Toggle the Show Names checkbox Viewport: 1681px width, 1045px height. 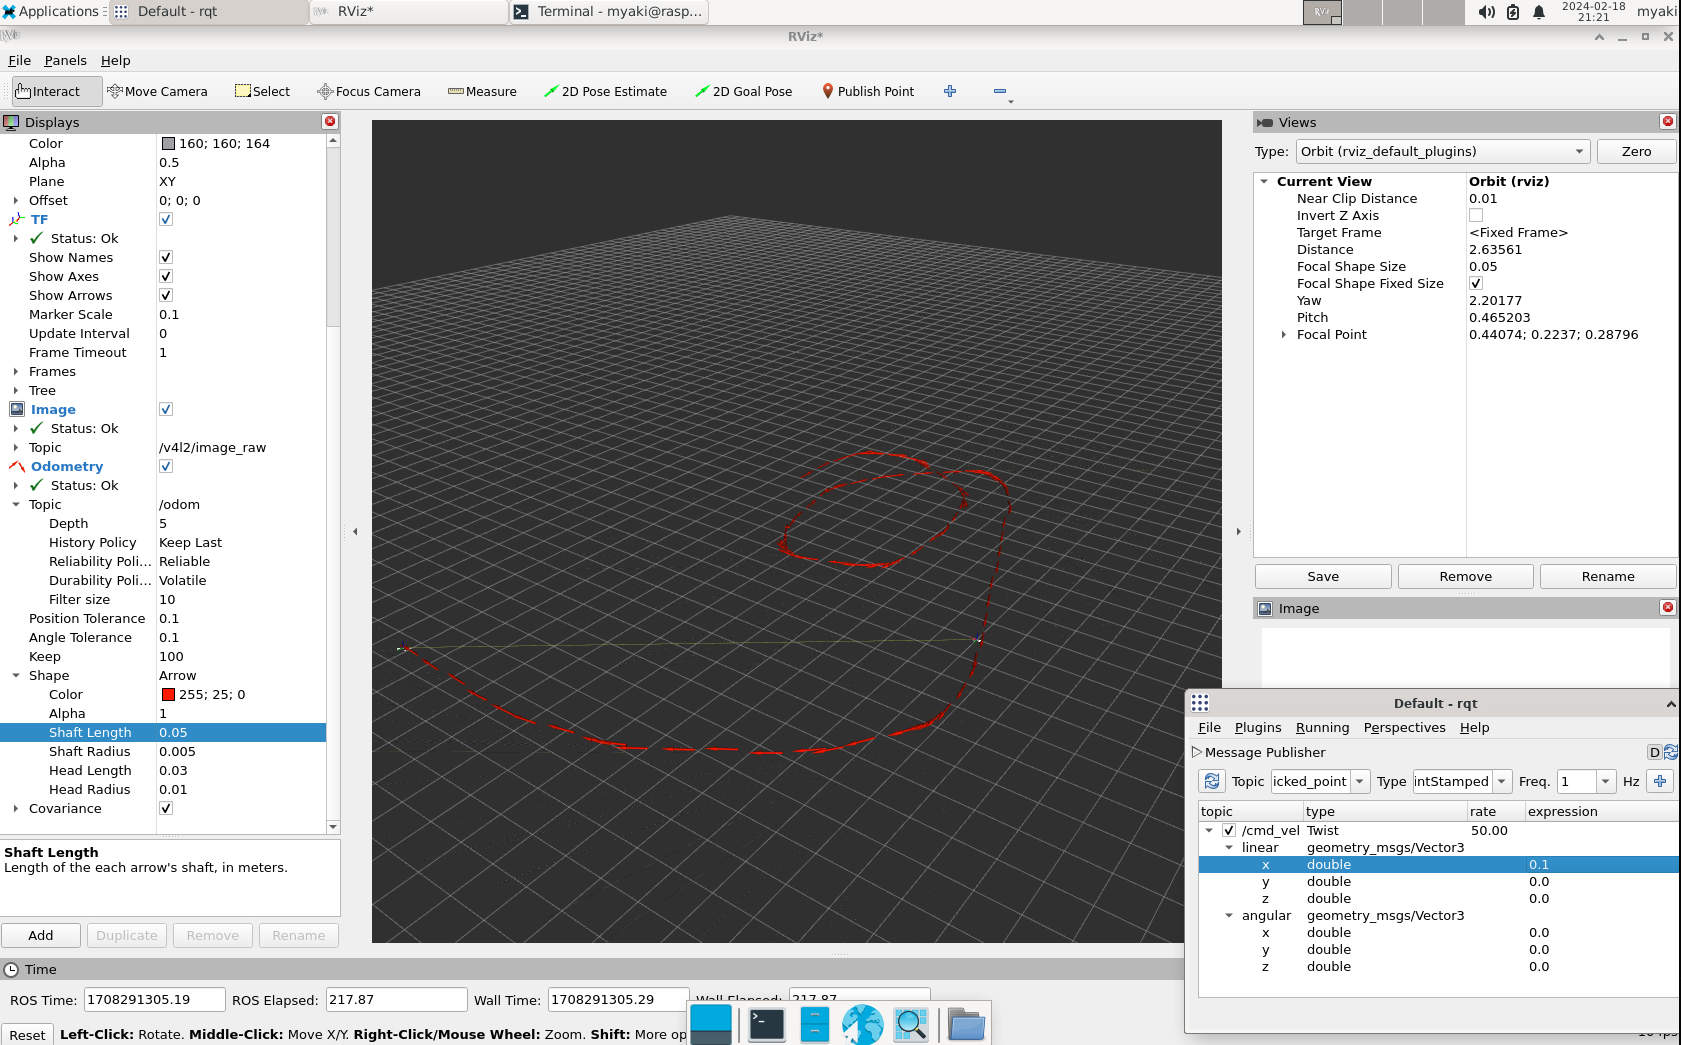point(166,257)
